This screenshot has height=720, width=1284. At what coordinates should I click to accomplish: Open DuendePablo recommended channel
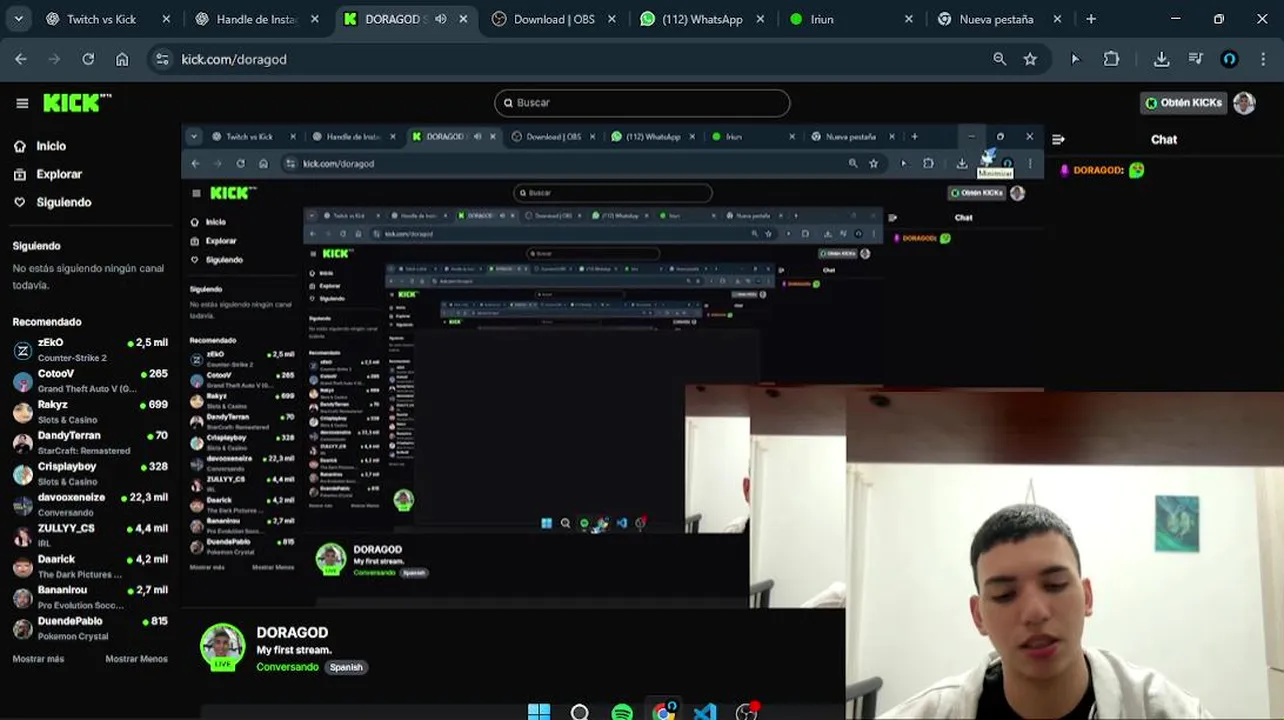tap(90, 629)
